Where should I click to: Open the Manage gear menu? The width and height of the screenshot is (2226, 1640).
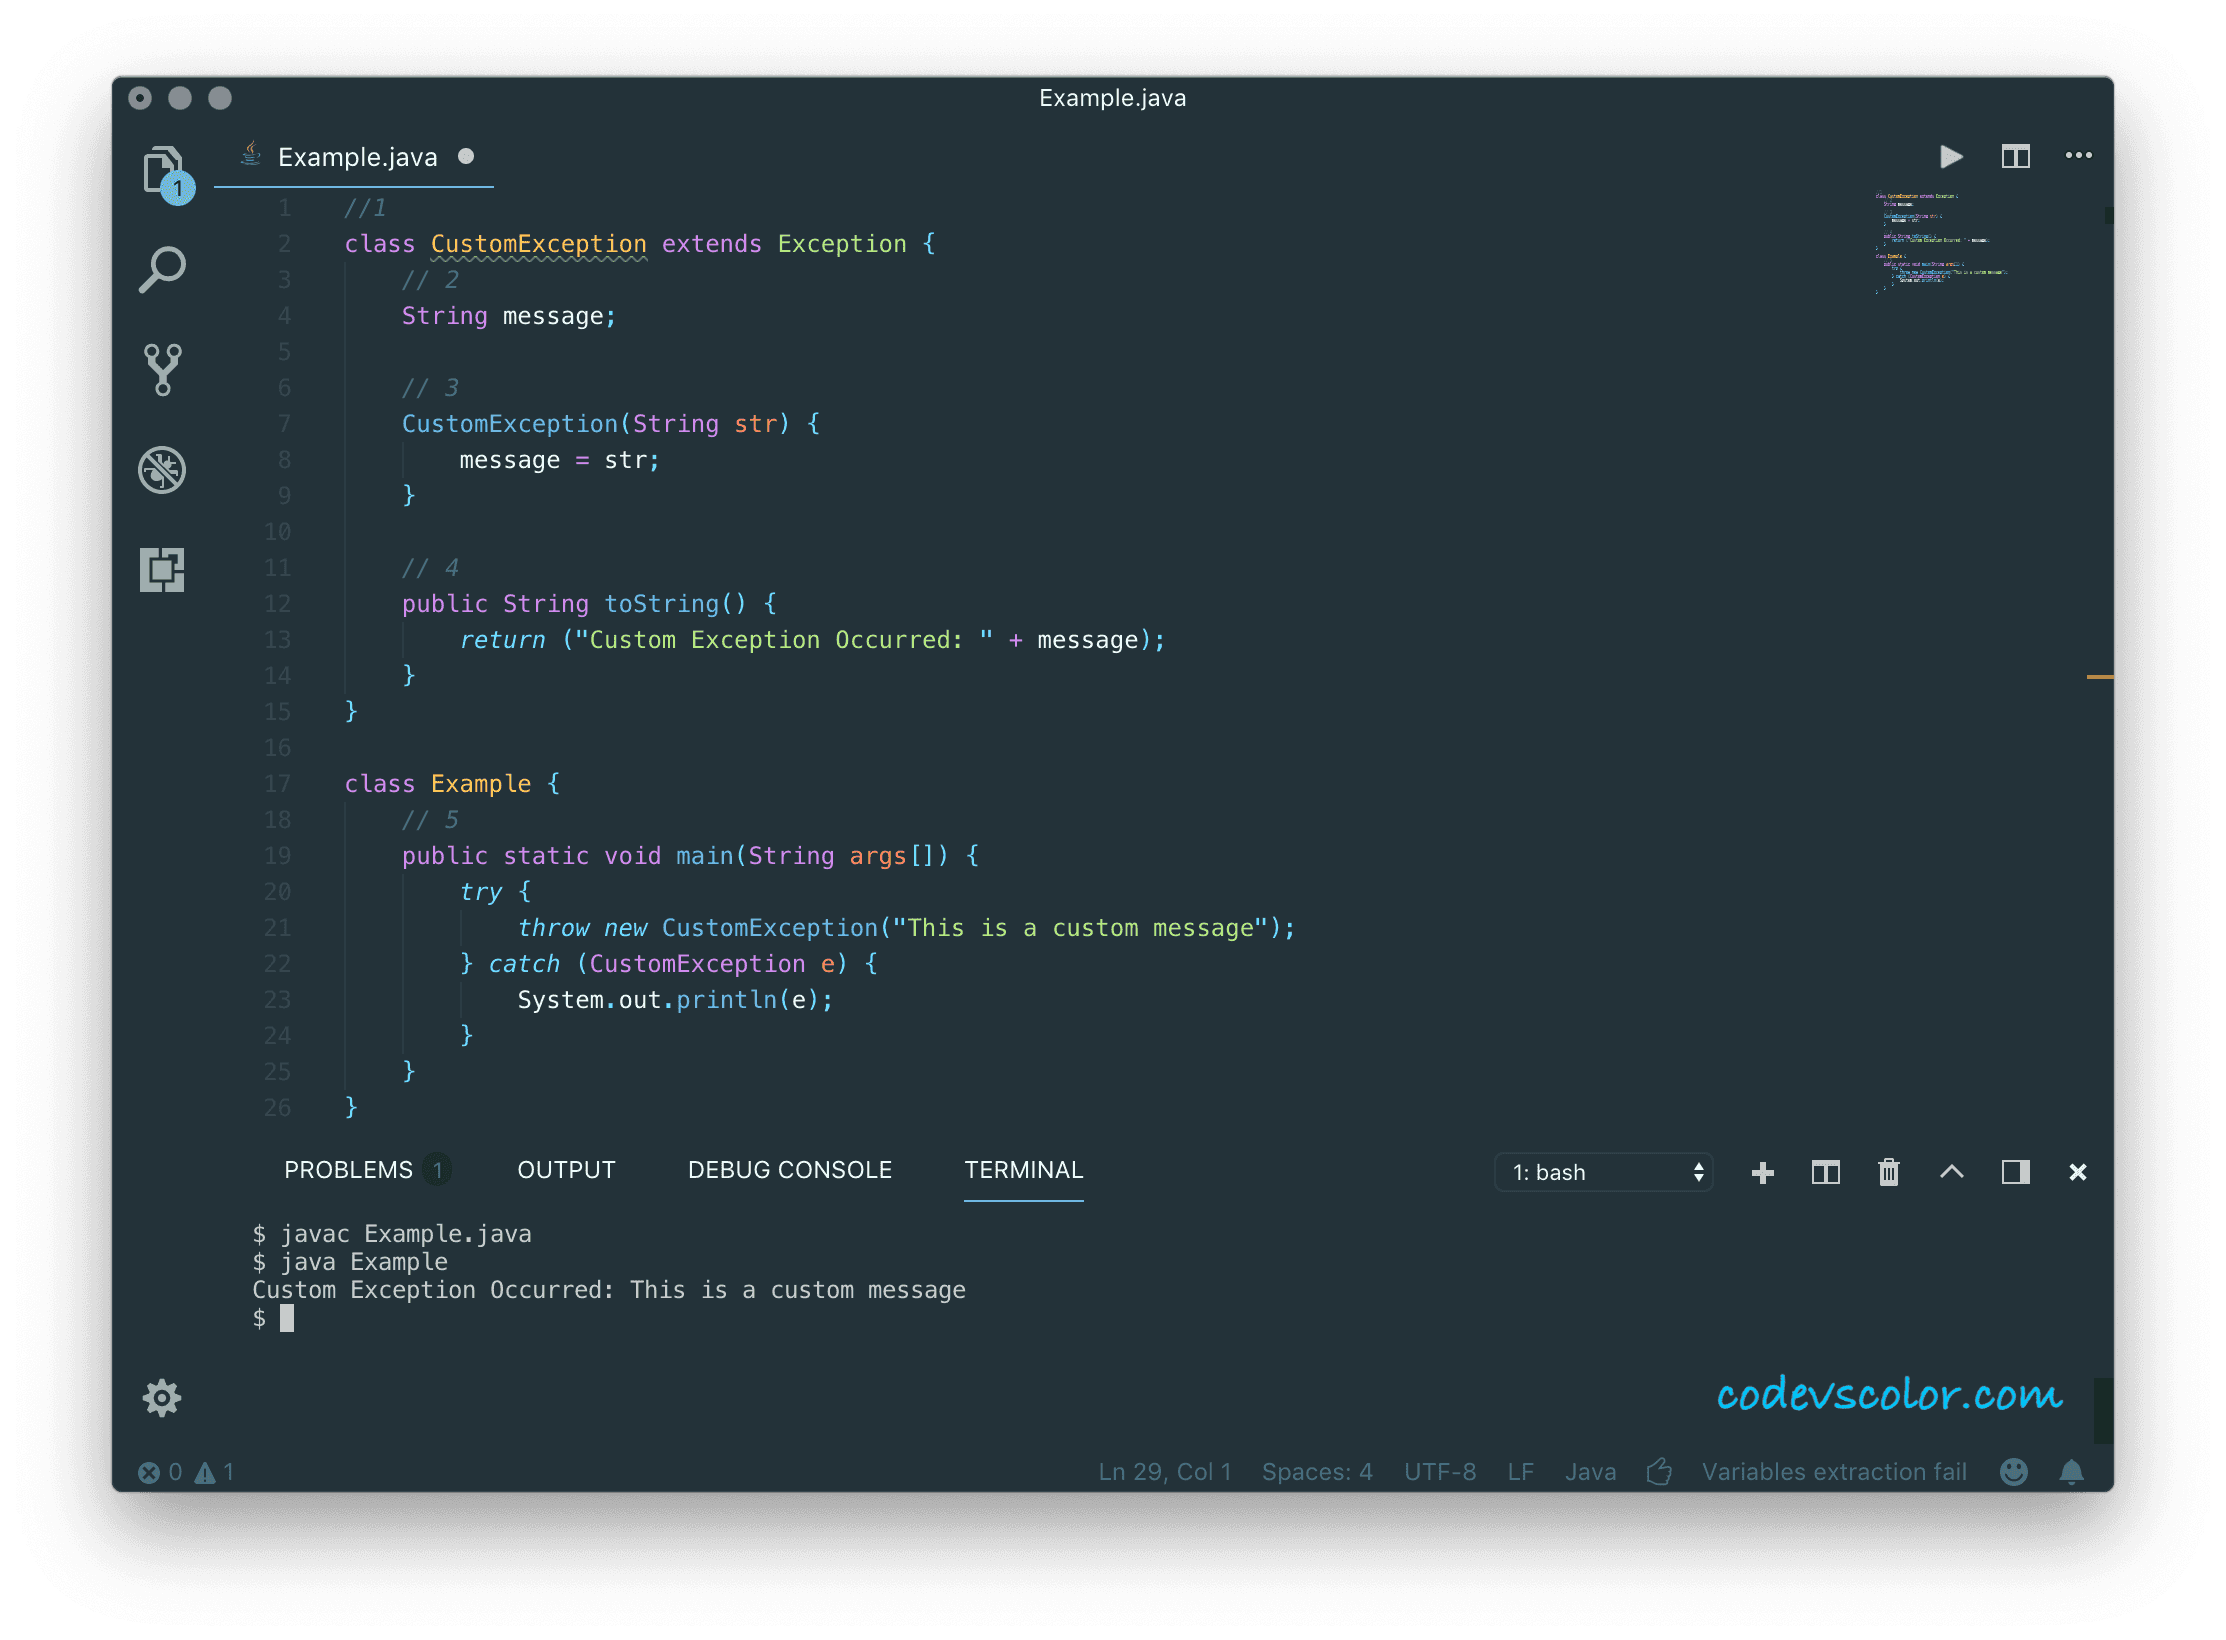[162, 1397]
